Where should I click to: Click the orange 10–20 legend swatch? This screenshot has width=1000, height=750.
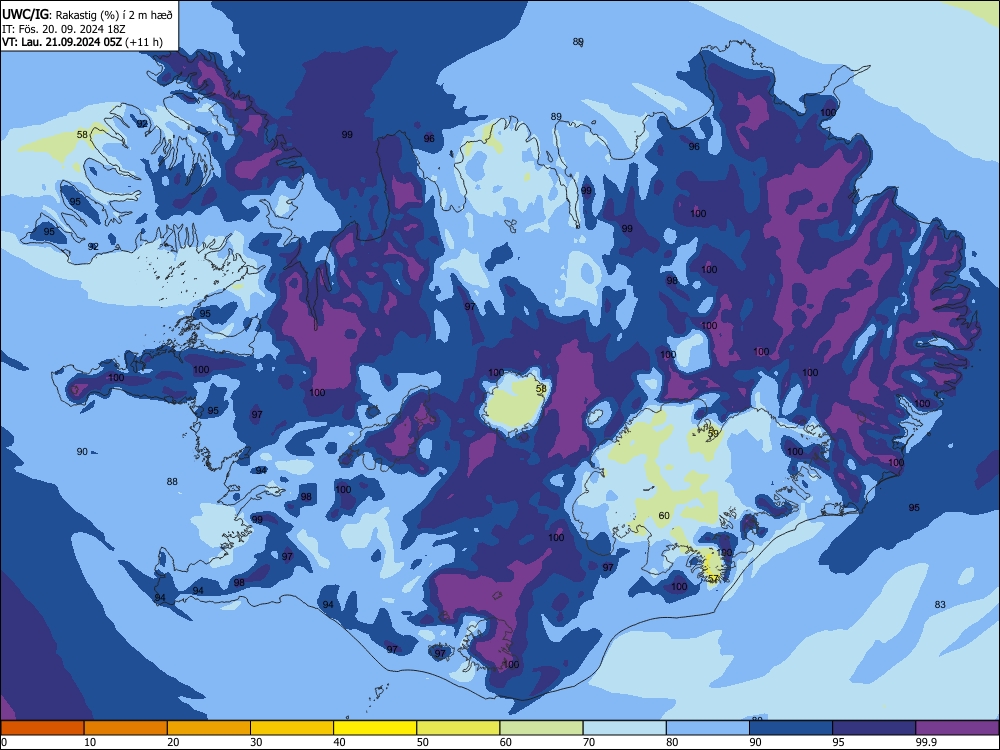pos(126,728)
